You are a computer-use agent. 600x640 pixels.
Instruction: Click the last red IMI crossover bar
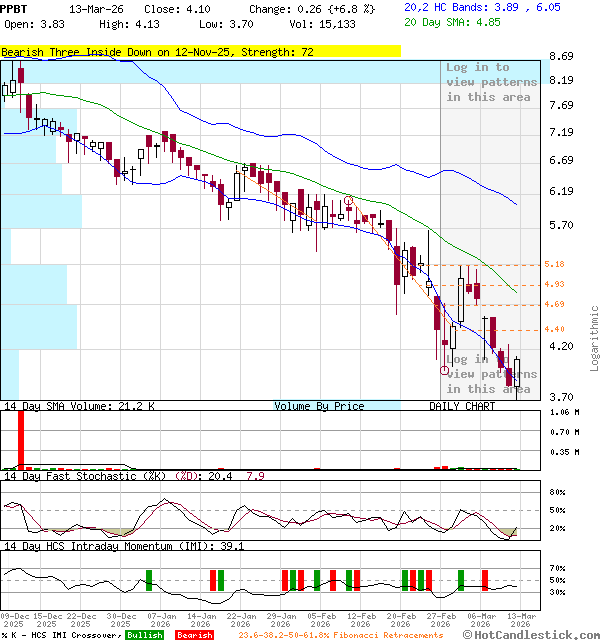click(x=485, y=580)
